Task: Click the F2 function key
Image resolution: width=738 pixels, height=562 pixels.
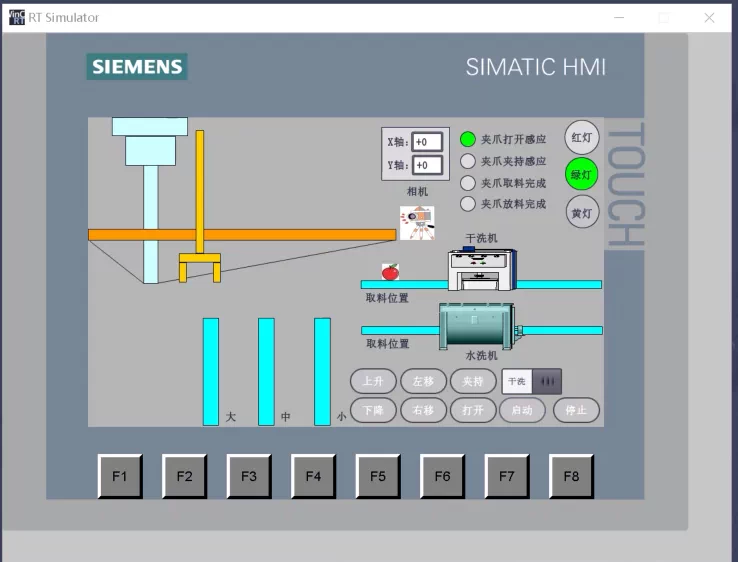Action: [184, 476]
